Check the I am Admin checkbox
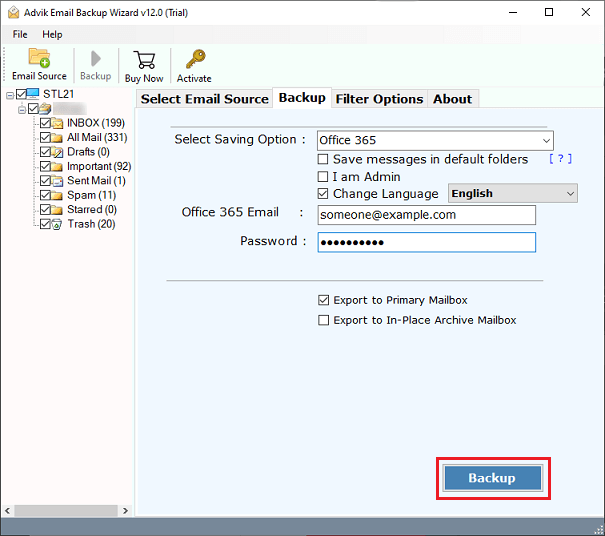 (x=323, y=177)
